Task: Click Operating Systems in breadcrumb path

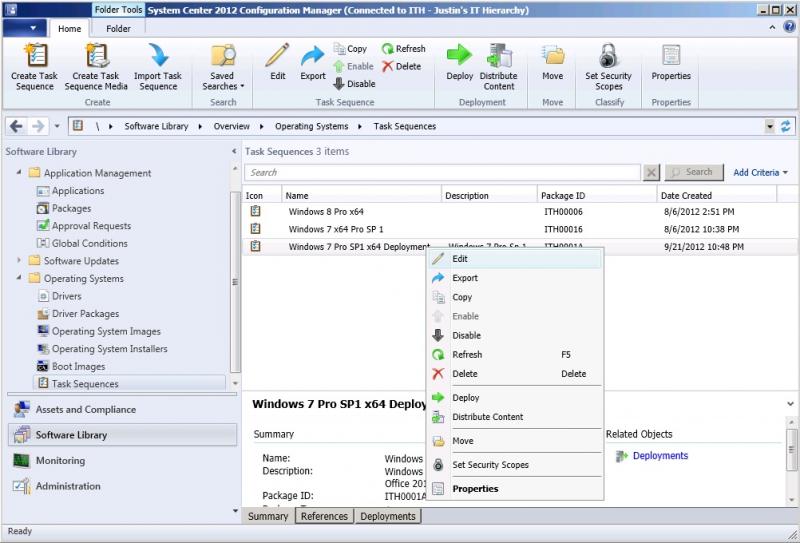Action: pos(311,126)
